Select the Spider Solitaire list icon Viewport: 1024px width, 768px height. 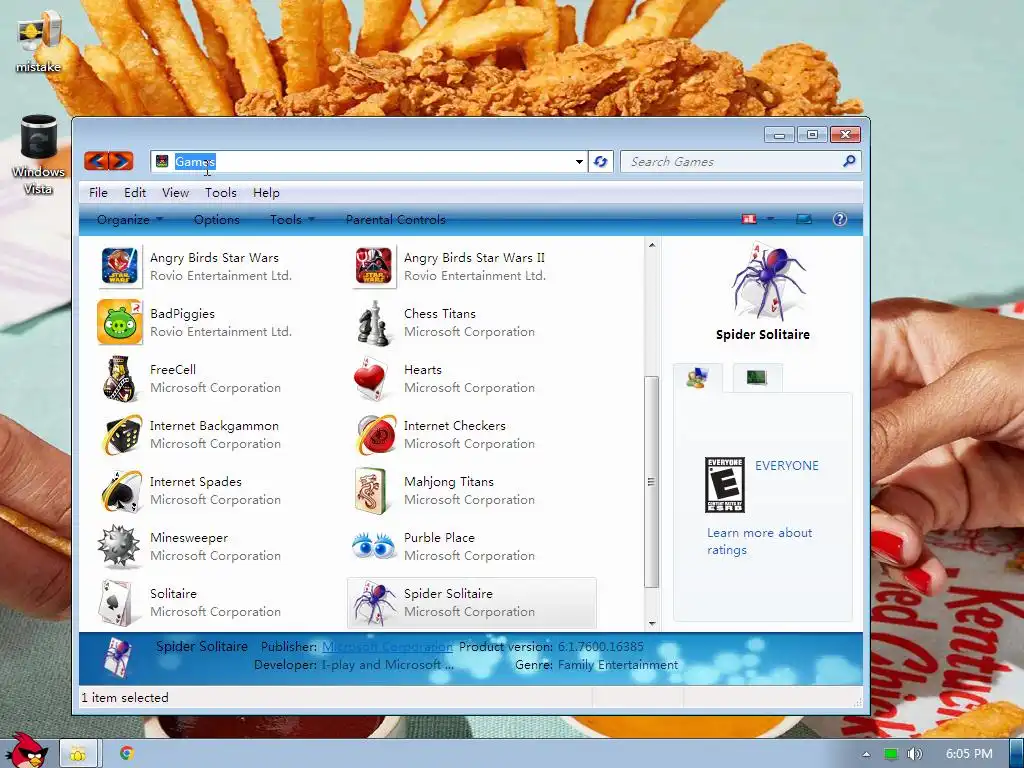[x=374, y=602]
